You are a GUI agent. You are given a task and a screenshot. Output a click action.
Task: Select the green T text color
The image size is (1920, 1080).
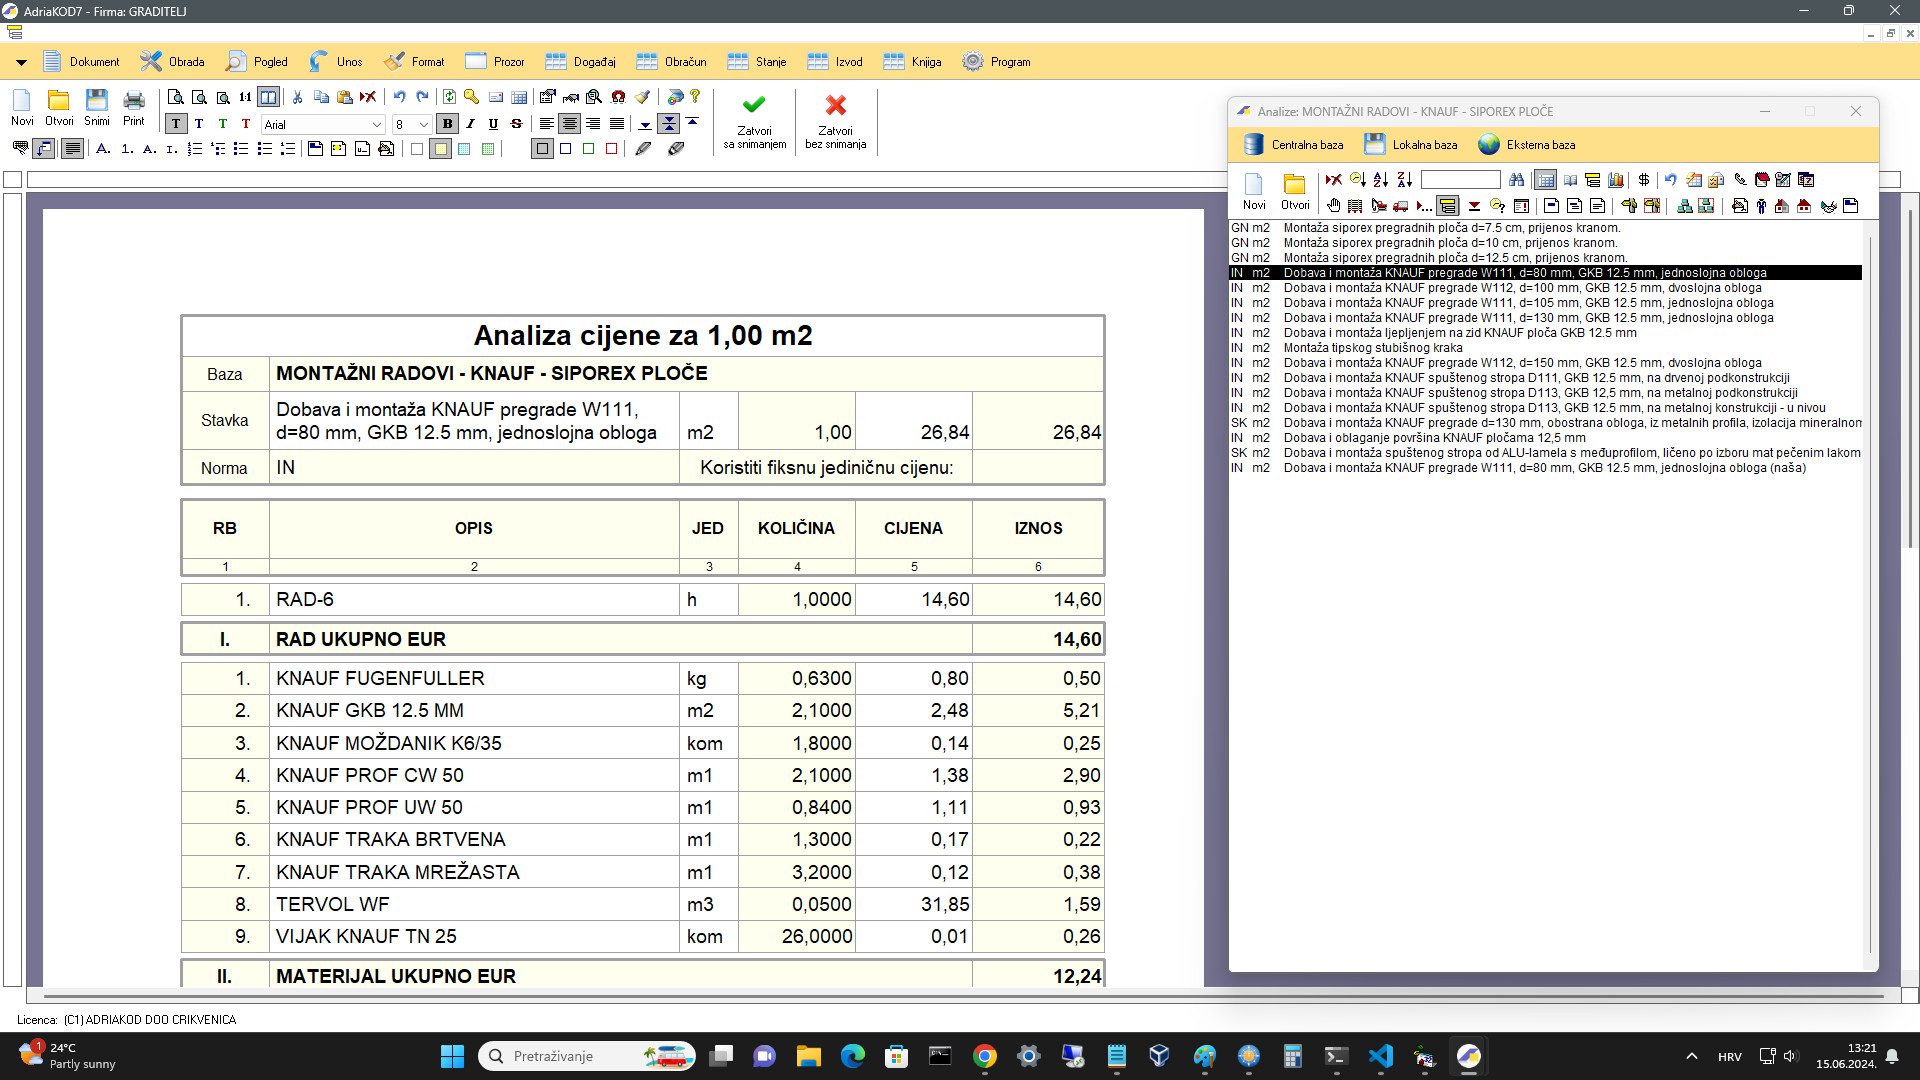[222, 124]
